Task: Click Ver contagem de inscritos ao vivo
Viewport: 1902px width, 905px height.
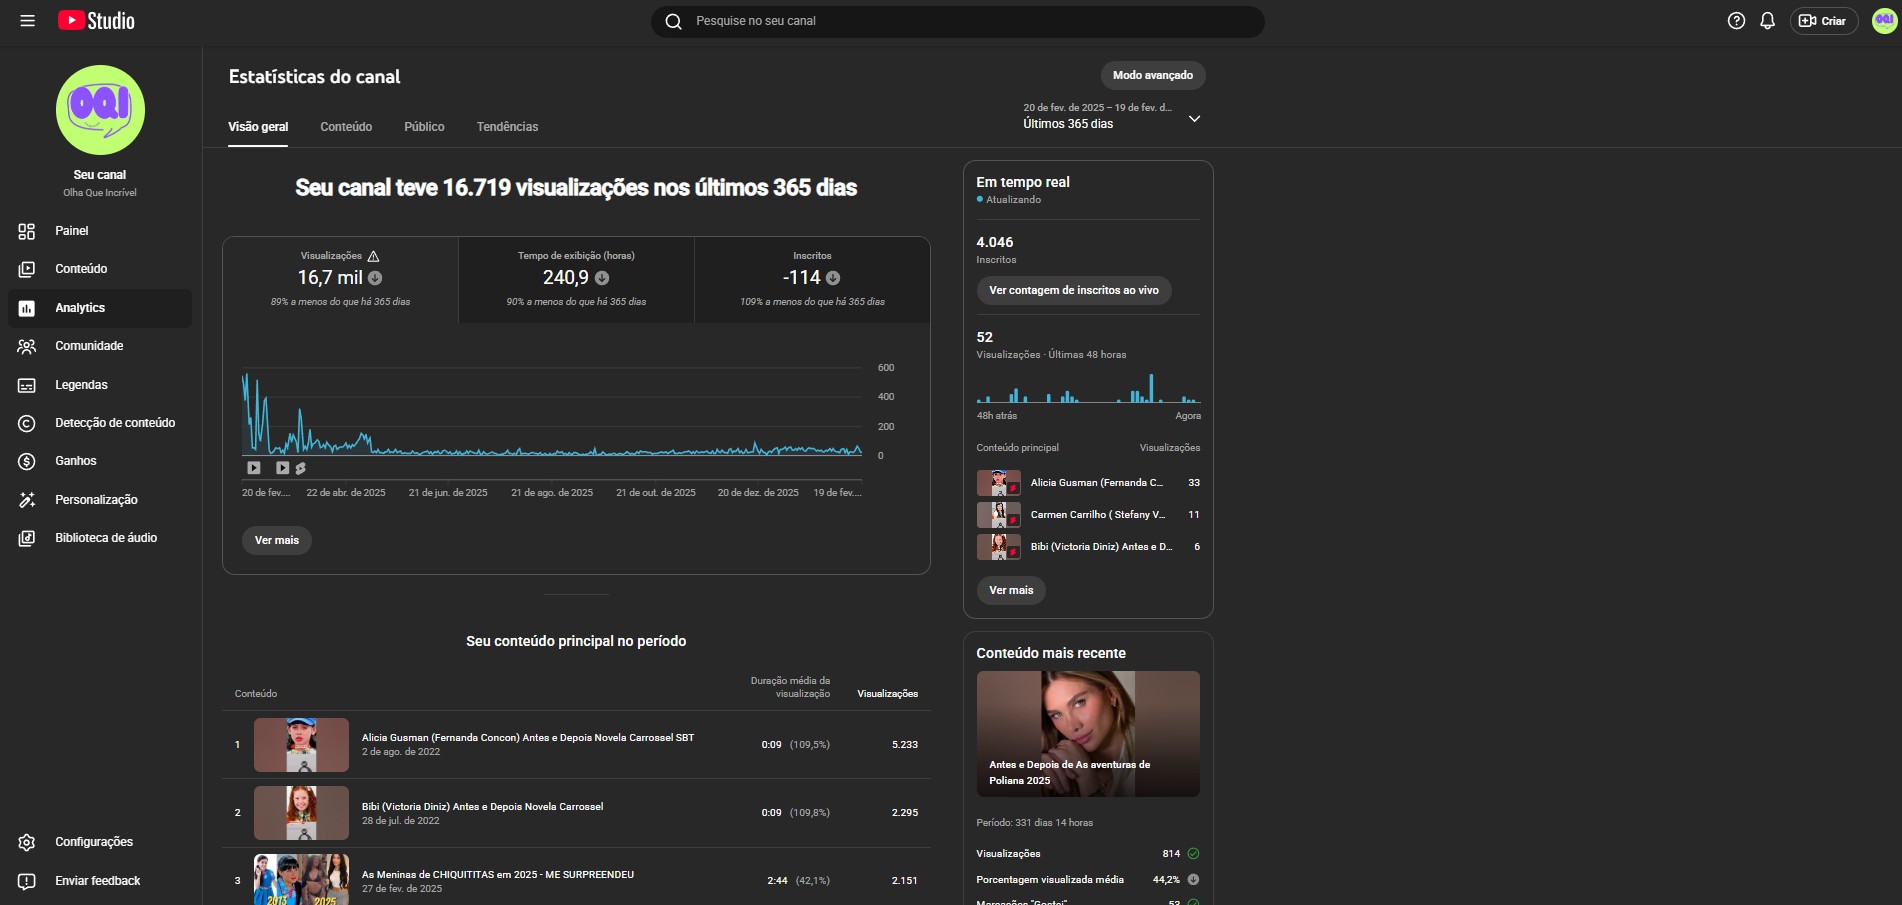Action: pyautogui.click(x=1073, y=290)
